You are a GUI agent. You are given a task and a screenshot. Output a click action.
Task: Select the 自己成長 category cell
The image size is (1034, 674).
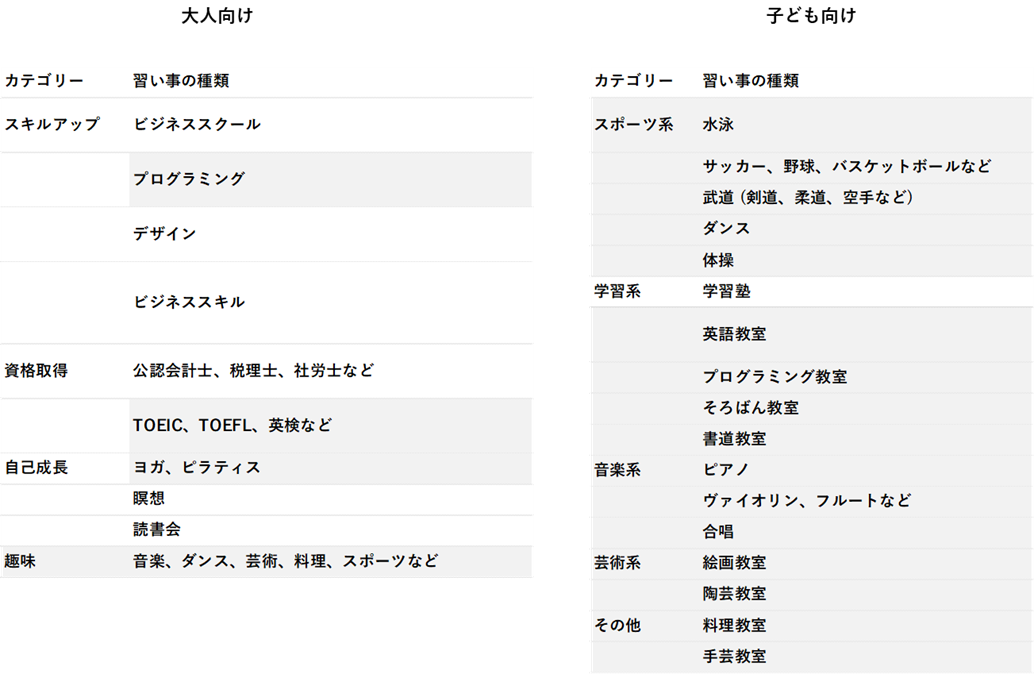(x=37, y=468)
